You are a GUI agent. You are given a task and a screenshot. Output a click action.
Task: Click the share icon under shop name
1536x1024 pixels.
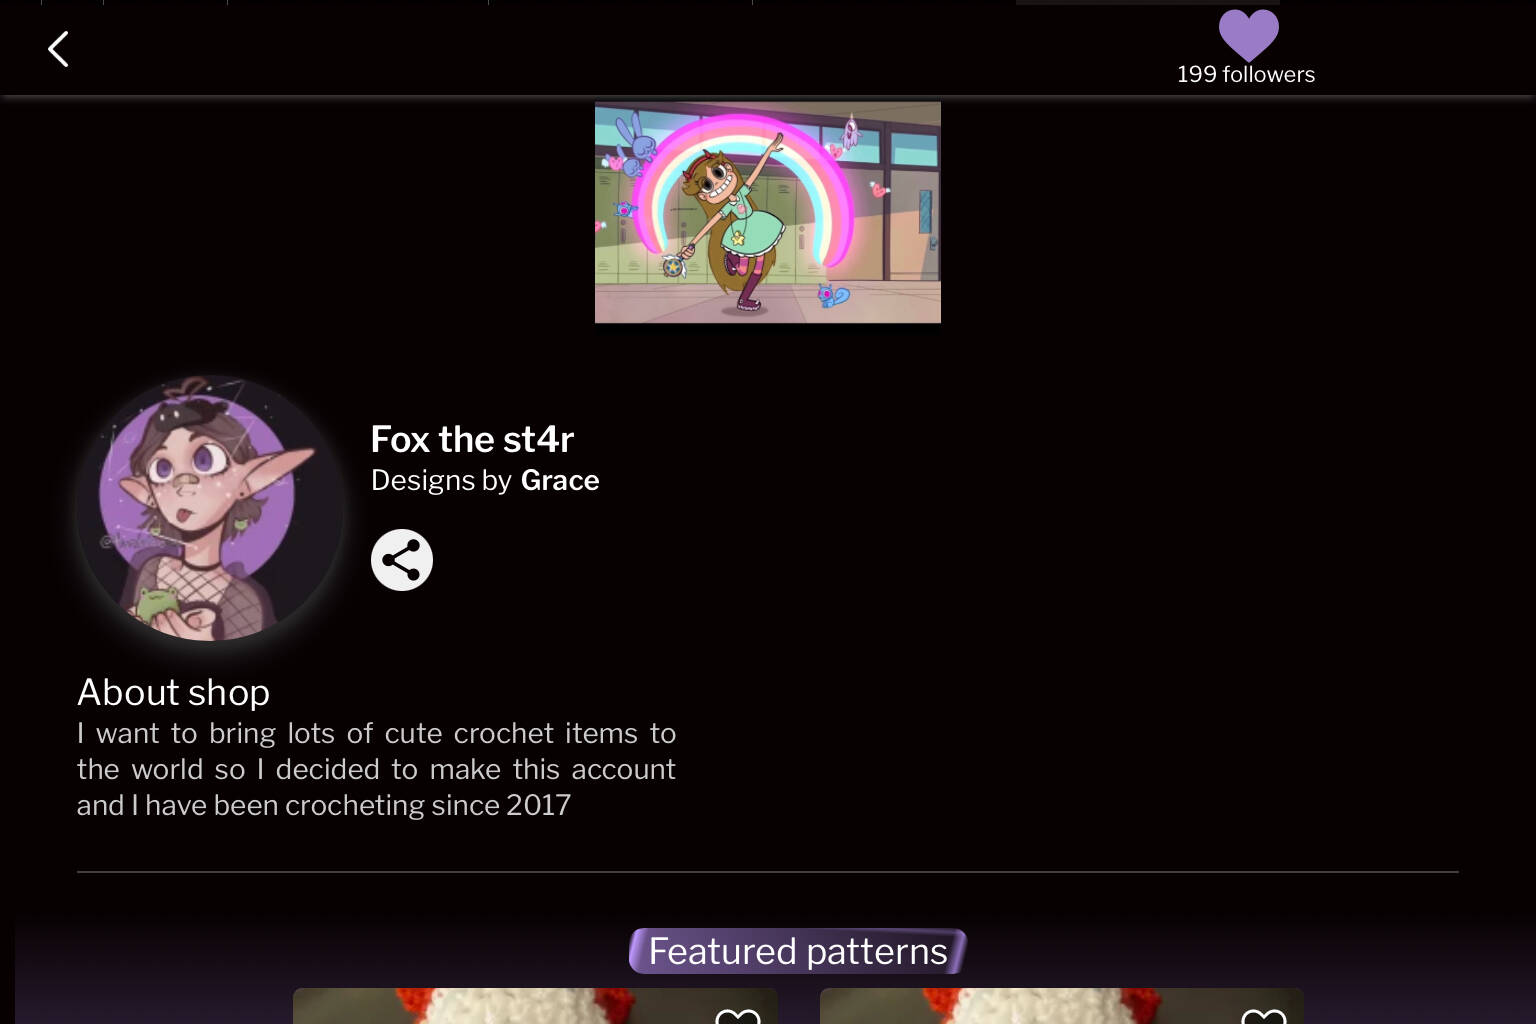pos(402,560)
